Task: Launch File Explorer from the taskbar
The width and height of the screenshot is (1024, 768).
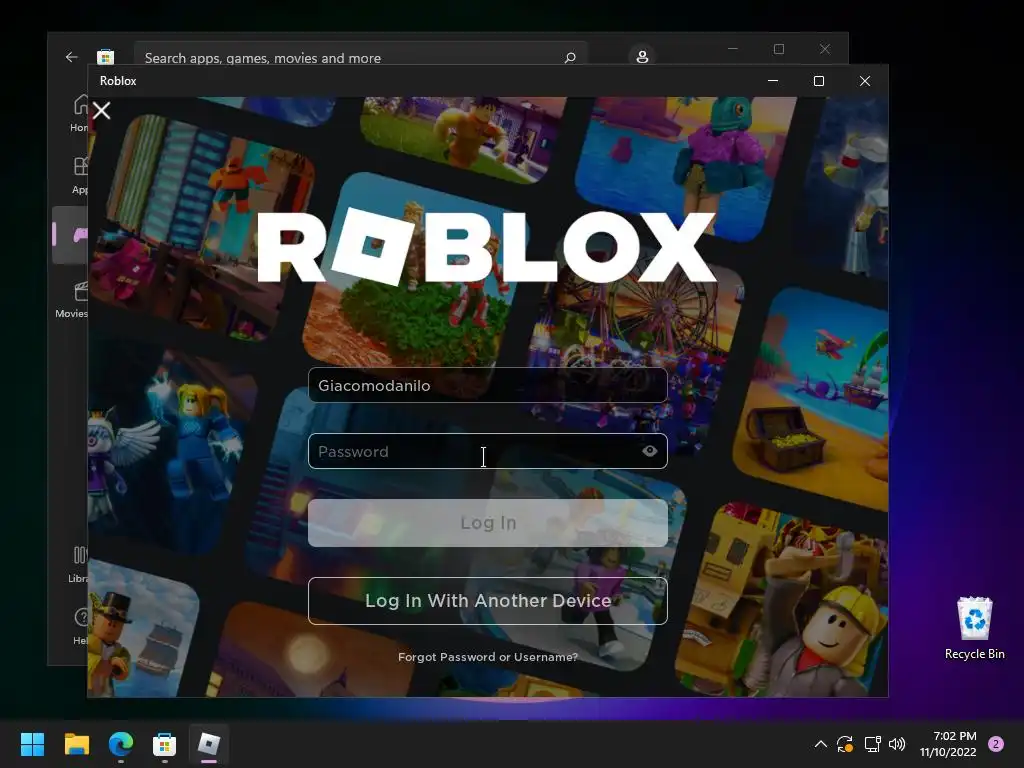Action: tap(76, 743)
